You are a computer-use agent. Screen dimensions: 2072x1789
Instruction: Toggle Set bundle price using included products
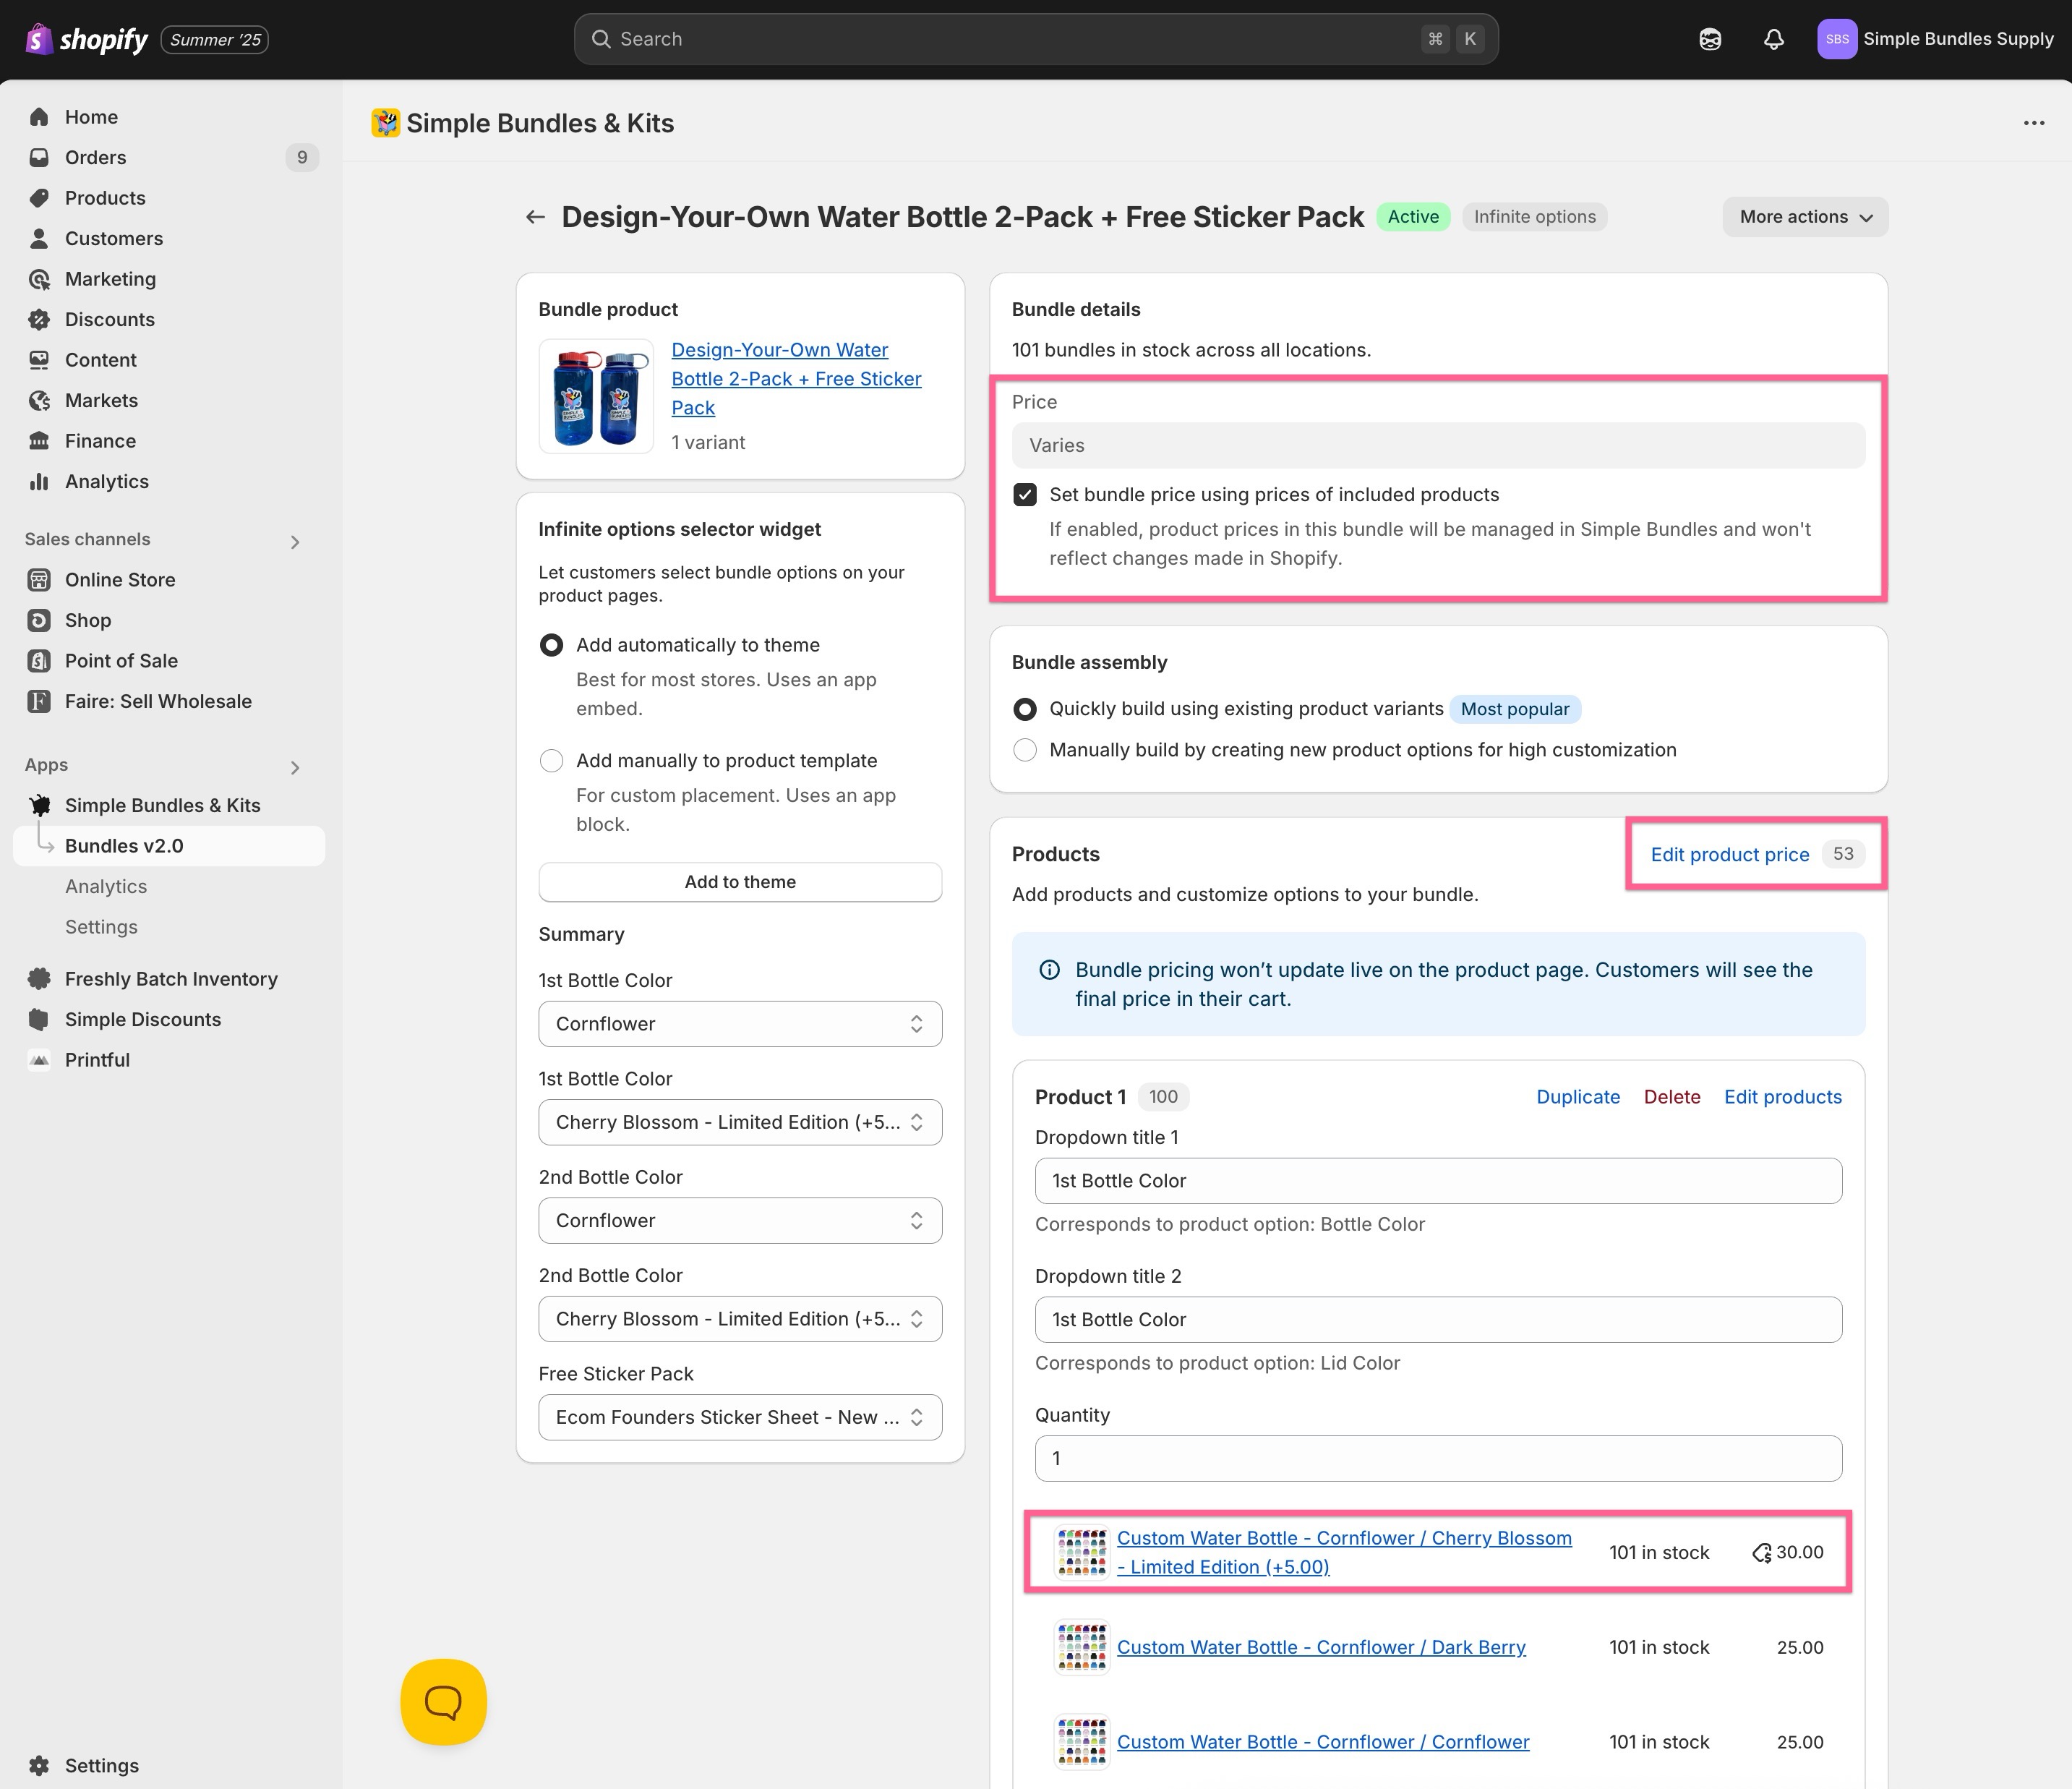click(1025, 495)
